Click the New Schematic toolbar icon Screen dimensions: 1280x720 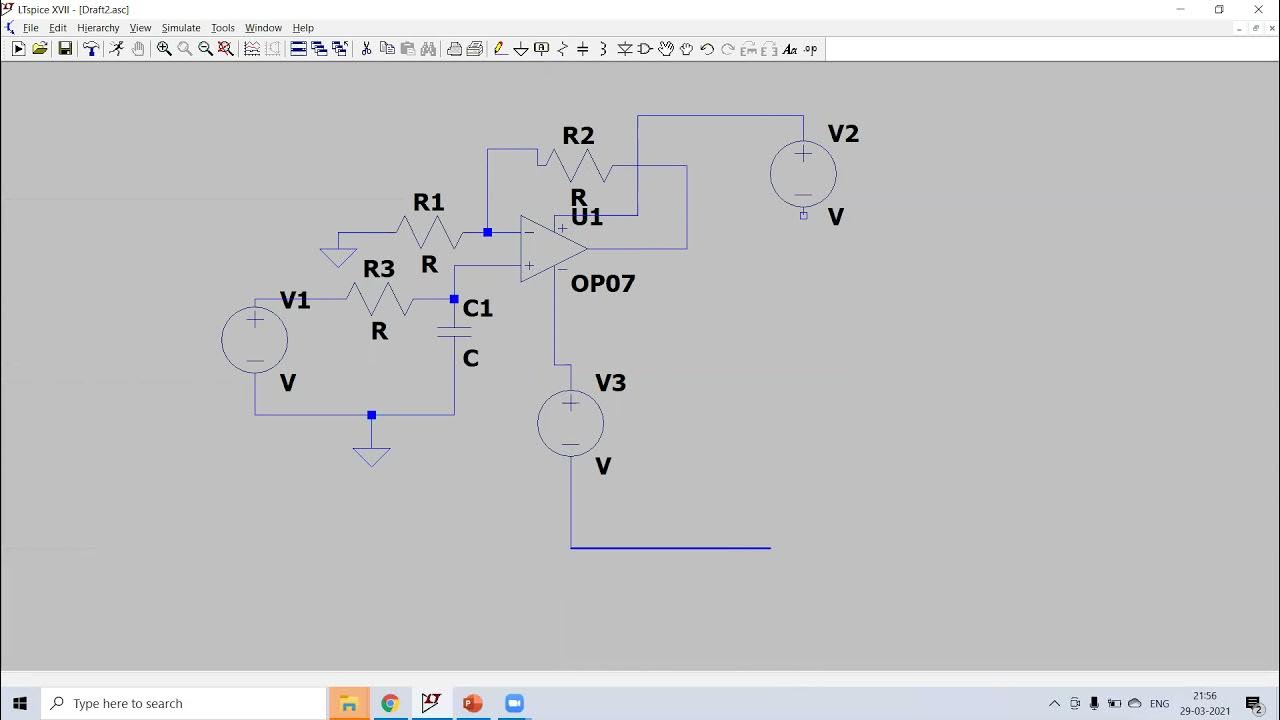coord(18,49)
